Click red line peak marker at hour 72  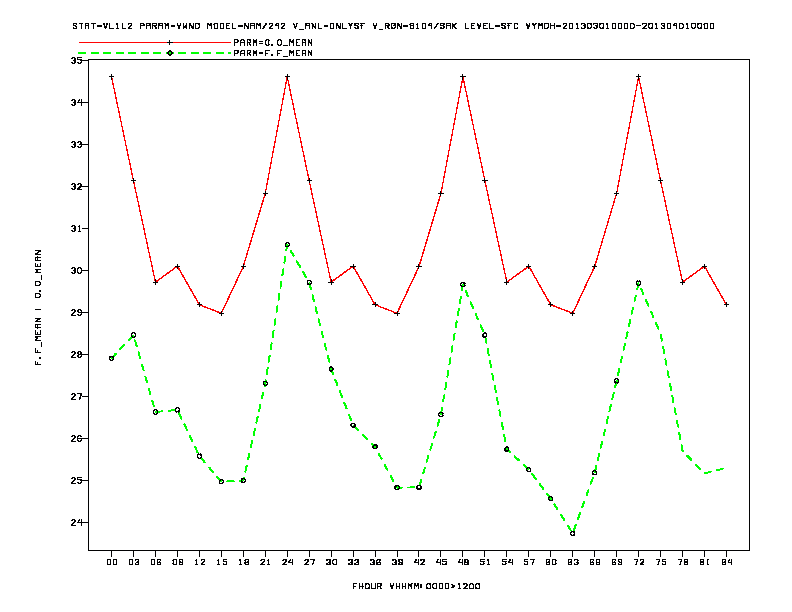click(638, 77)
